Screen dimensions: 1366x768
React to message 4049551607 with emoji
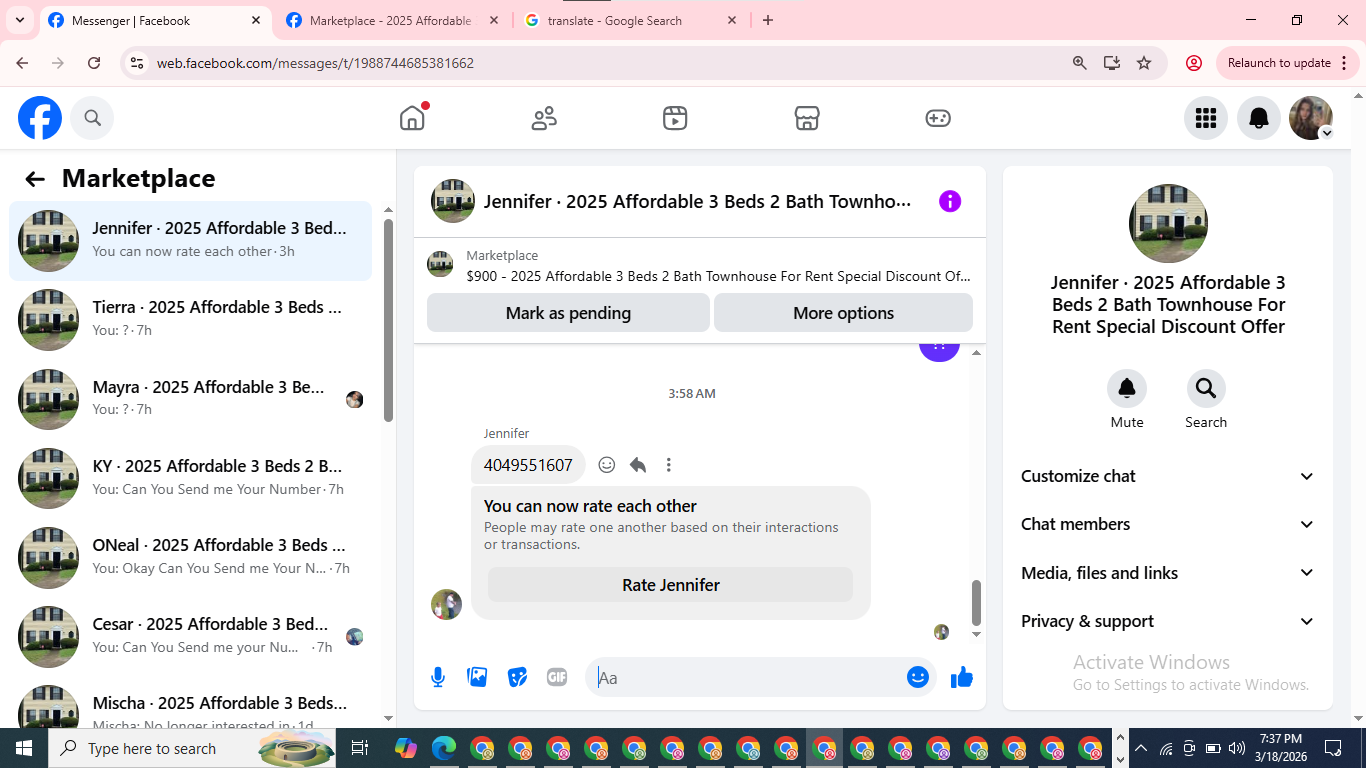[606, 464]
